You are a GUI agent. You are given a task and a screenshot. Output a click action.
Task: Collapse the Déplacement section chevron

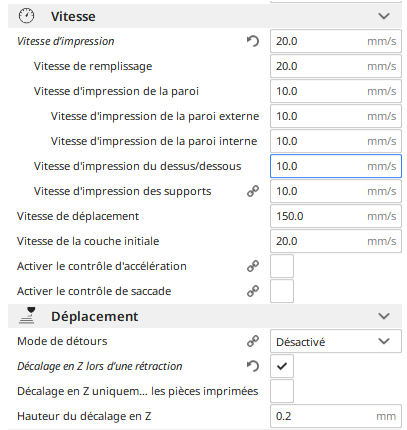(x=384, y=316)
